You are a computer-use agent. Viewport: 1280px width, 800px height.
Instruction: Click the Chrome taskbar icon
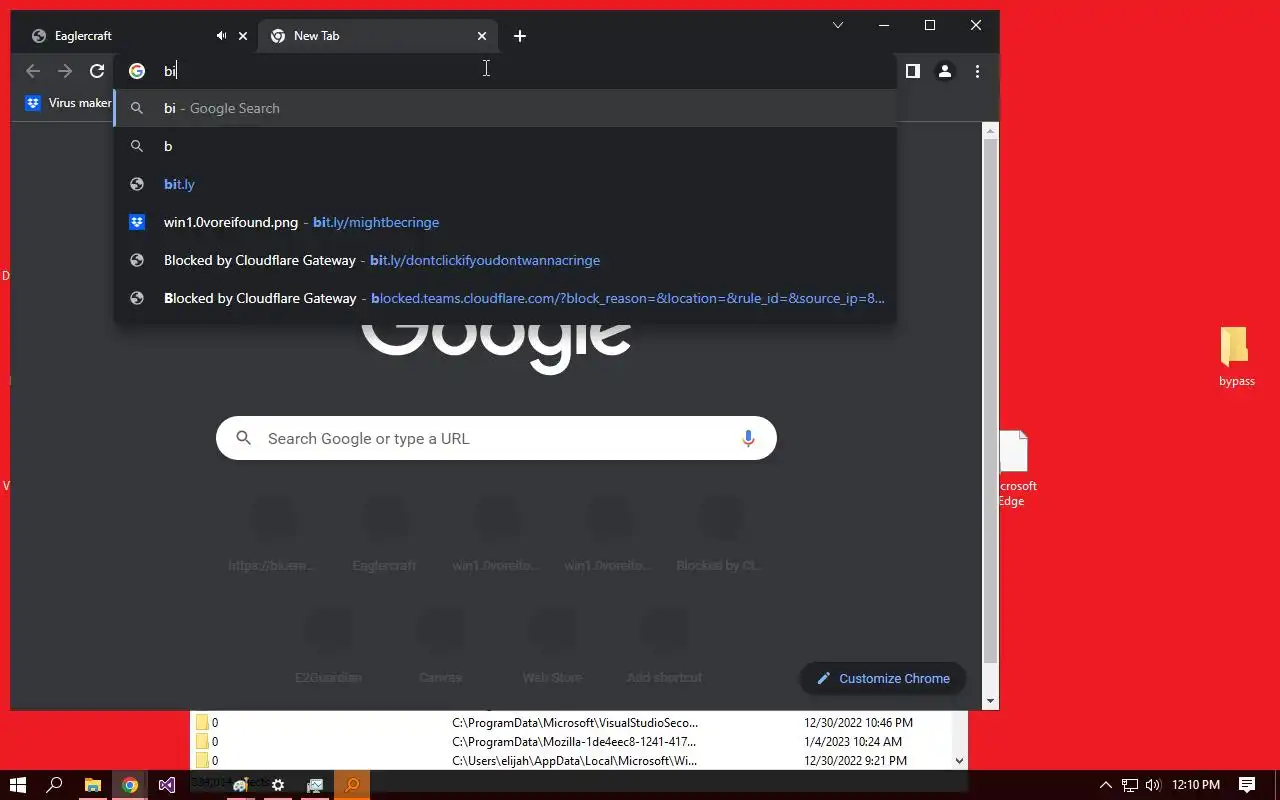tap(130, 785)
